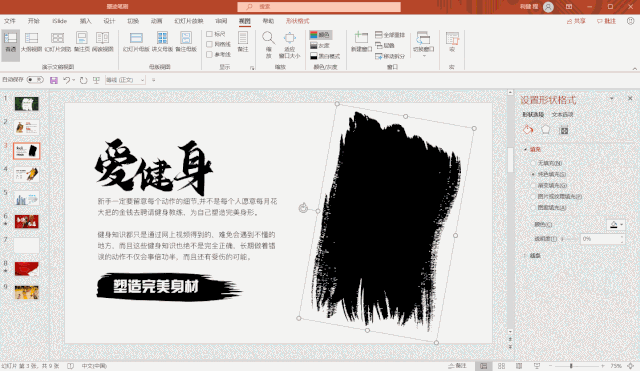Image resolution: width=640 pixels, height=371 pixels.
Task: Click Fit to Window (适应窗口大小)
Action: tap(289, 45)
